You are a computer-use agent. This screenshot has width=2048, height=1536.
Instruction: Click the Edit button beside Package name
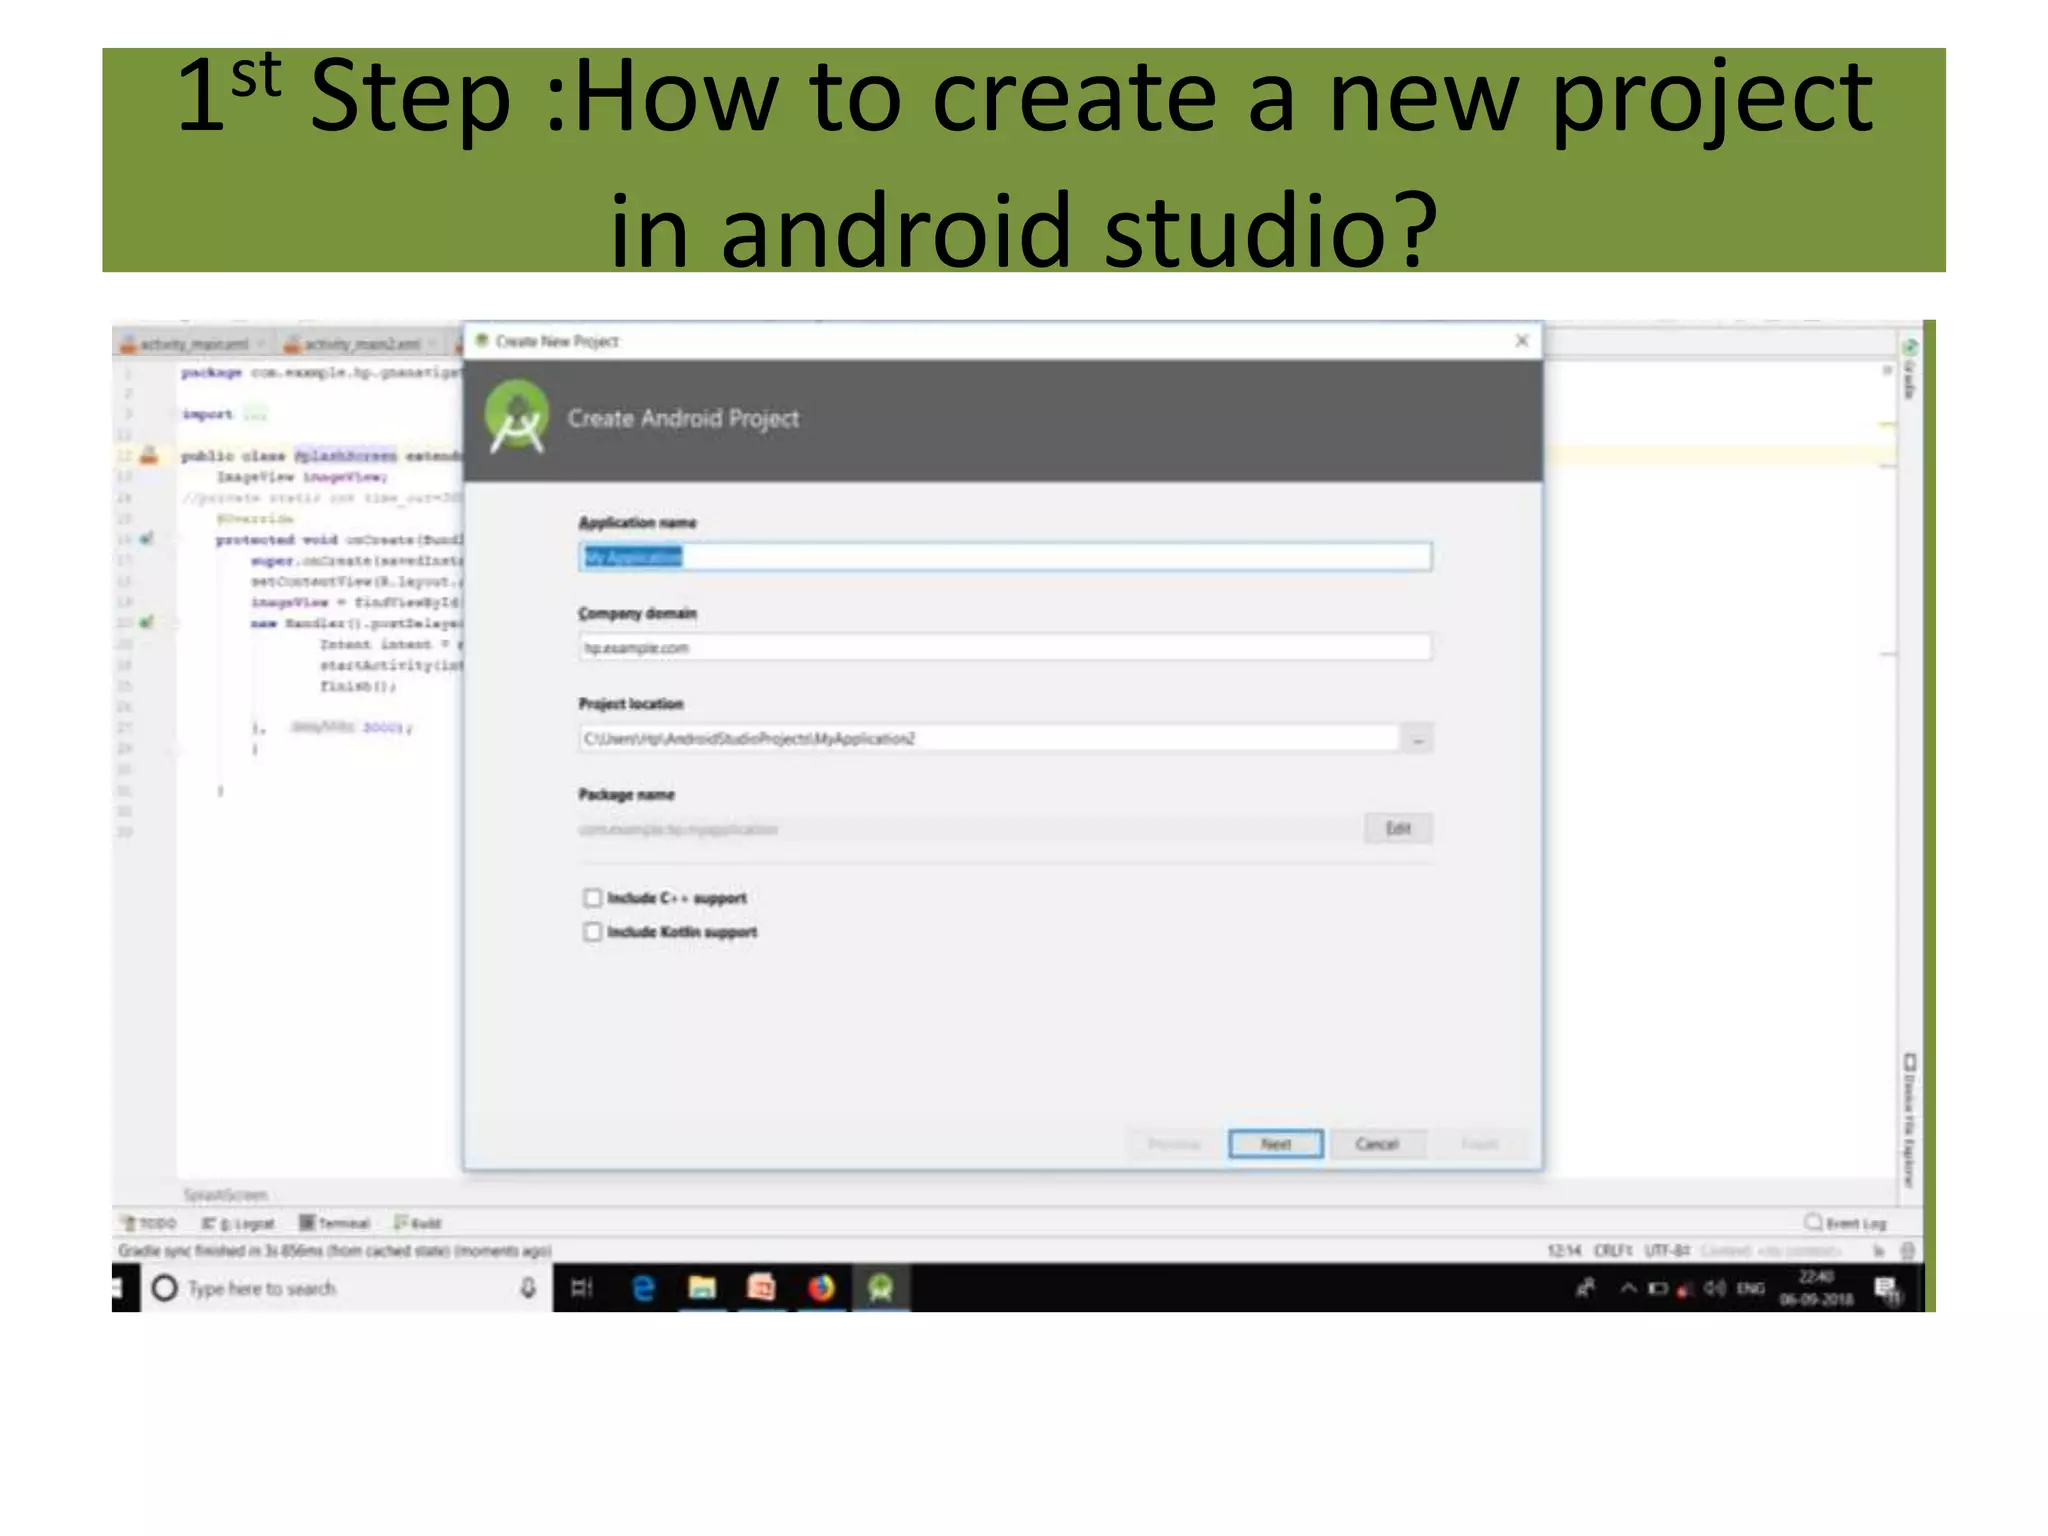(x=1398, y=828)
